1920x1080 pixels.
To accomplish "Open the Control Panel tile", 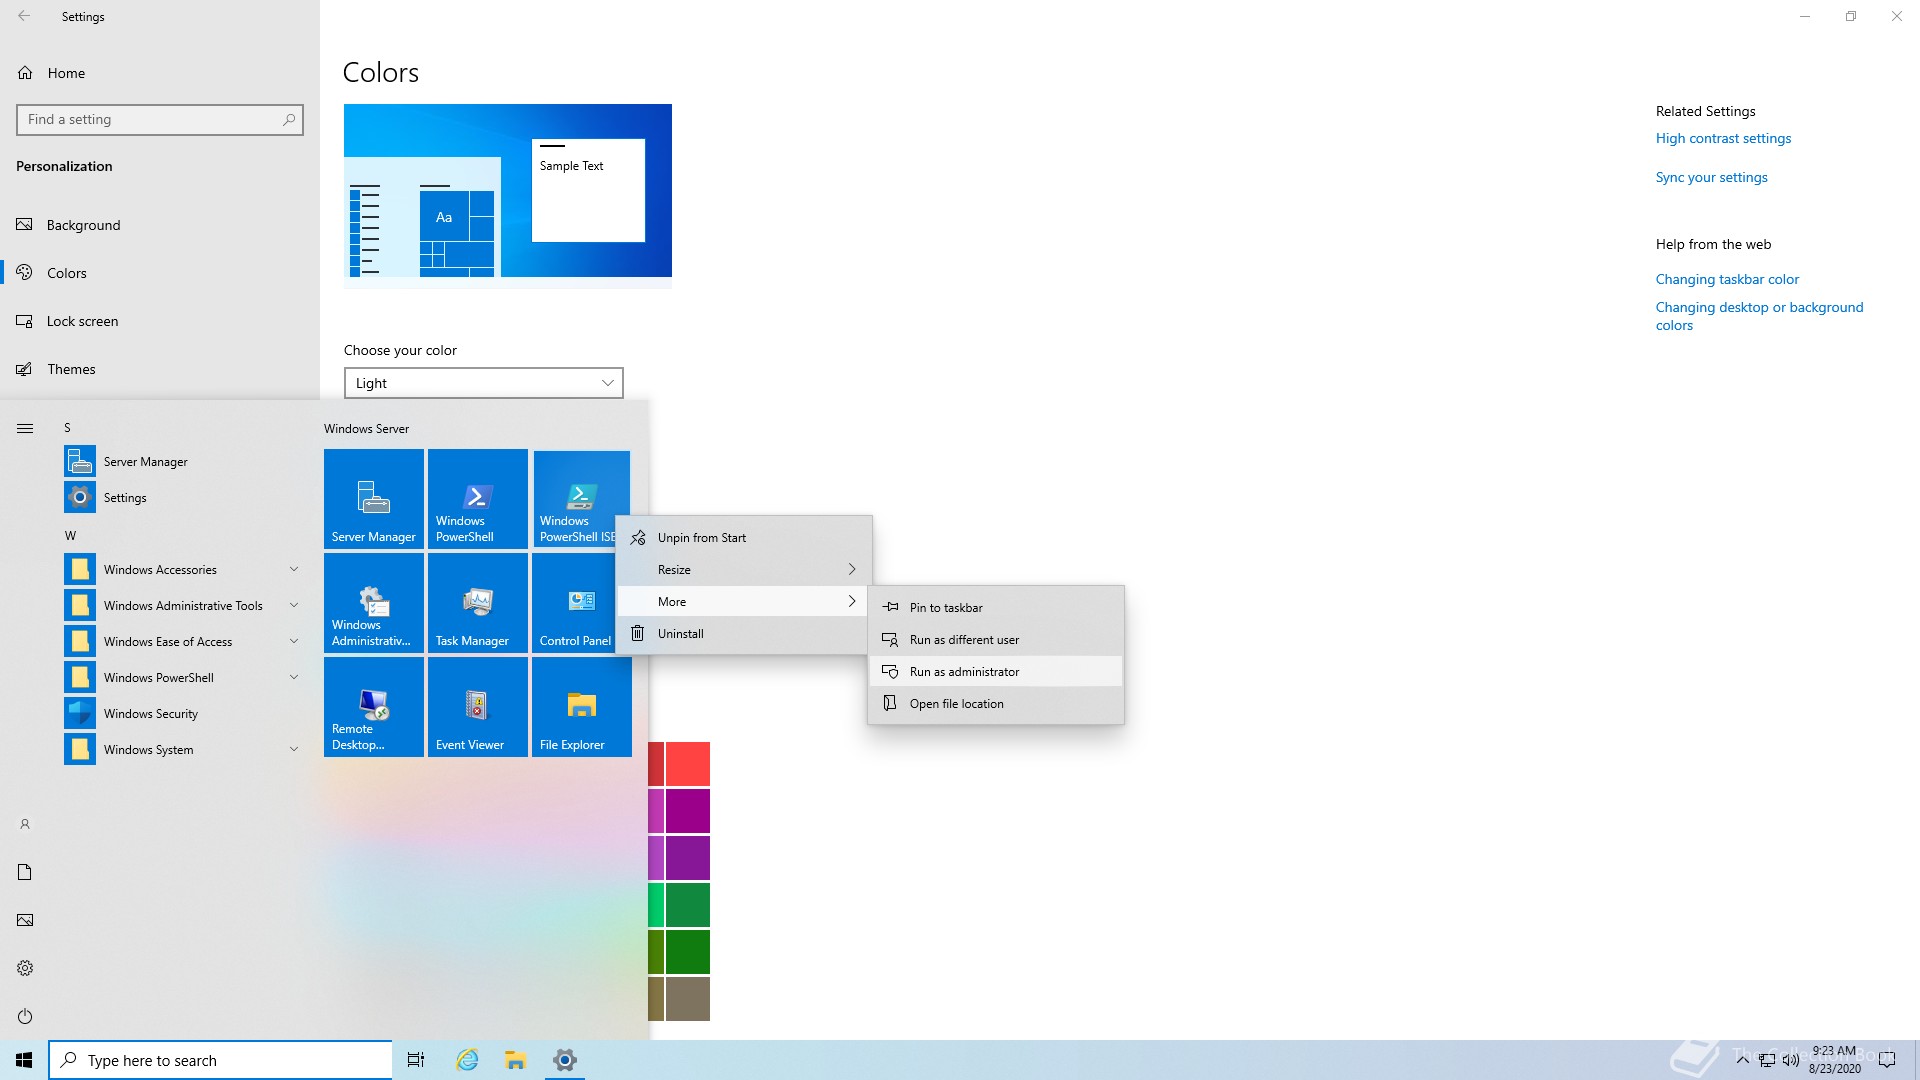I will (573, 603).
